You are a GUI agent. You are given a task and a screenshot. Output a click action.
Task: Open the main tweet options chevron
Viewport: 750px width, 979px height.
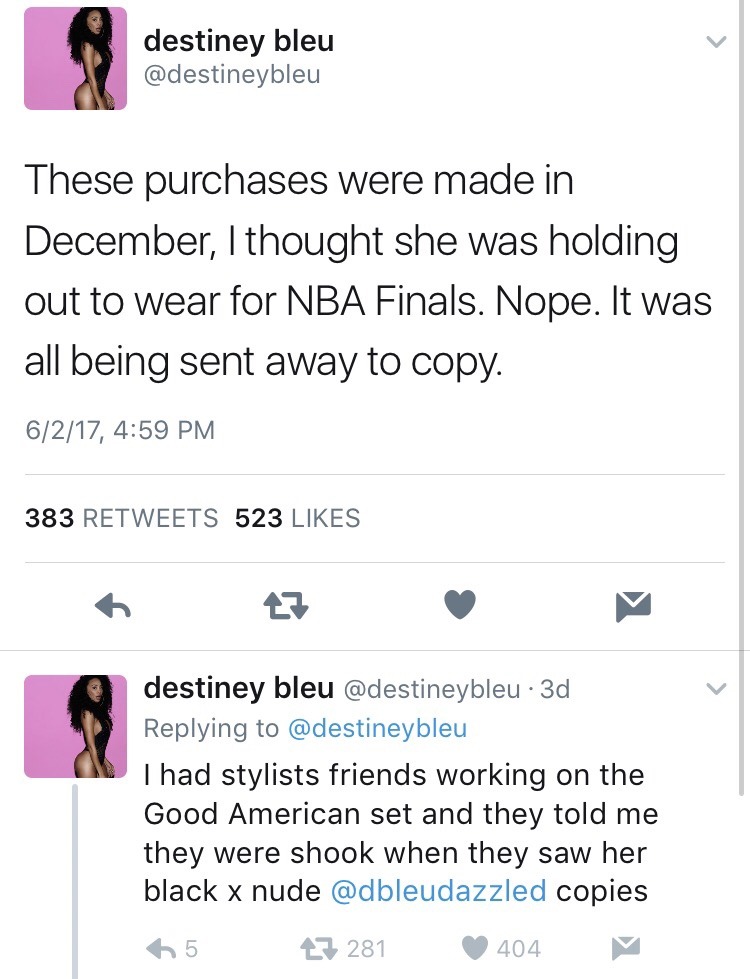tap(714, 42)
